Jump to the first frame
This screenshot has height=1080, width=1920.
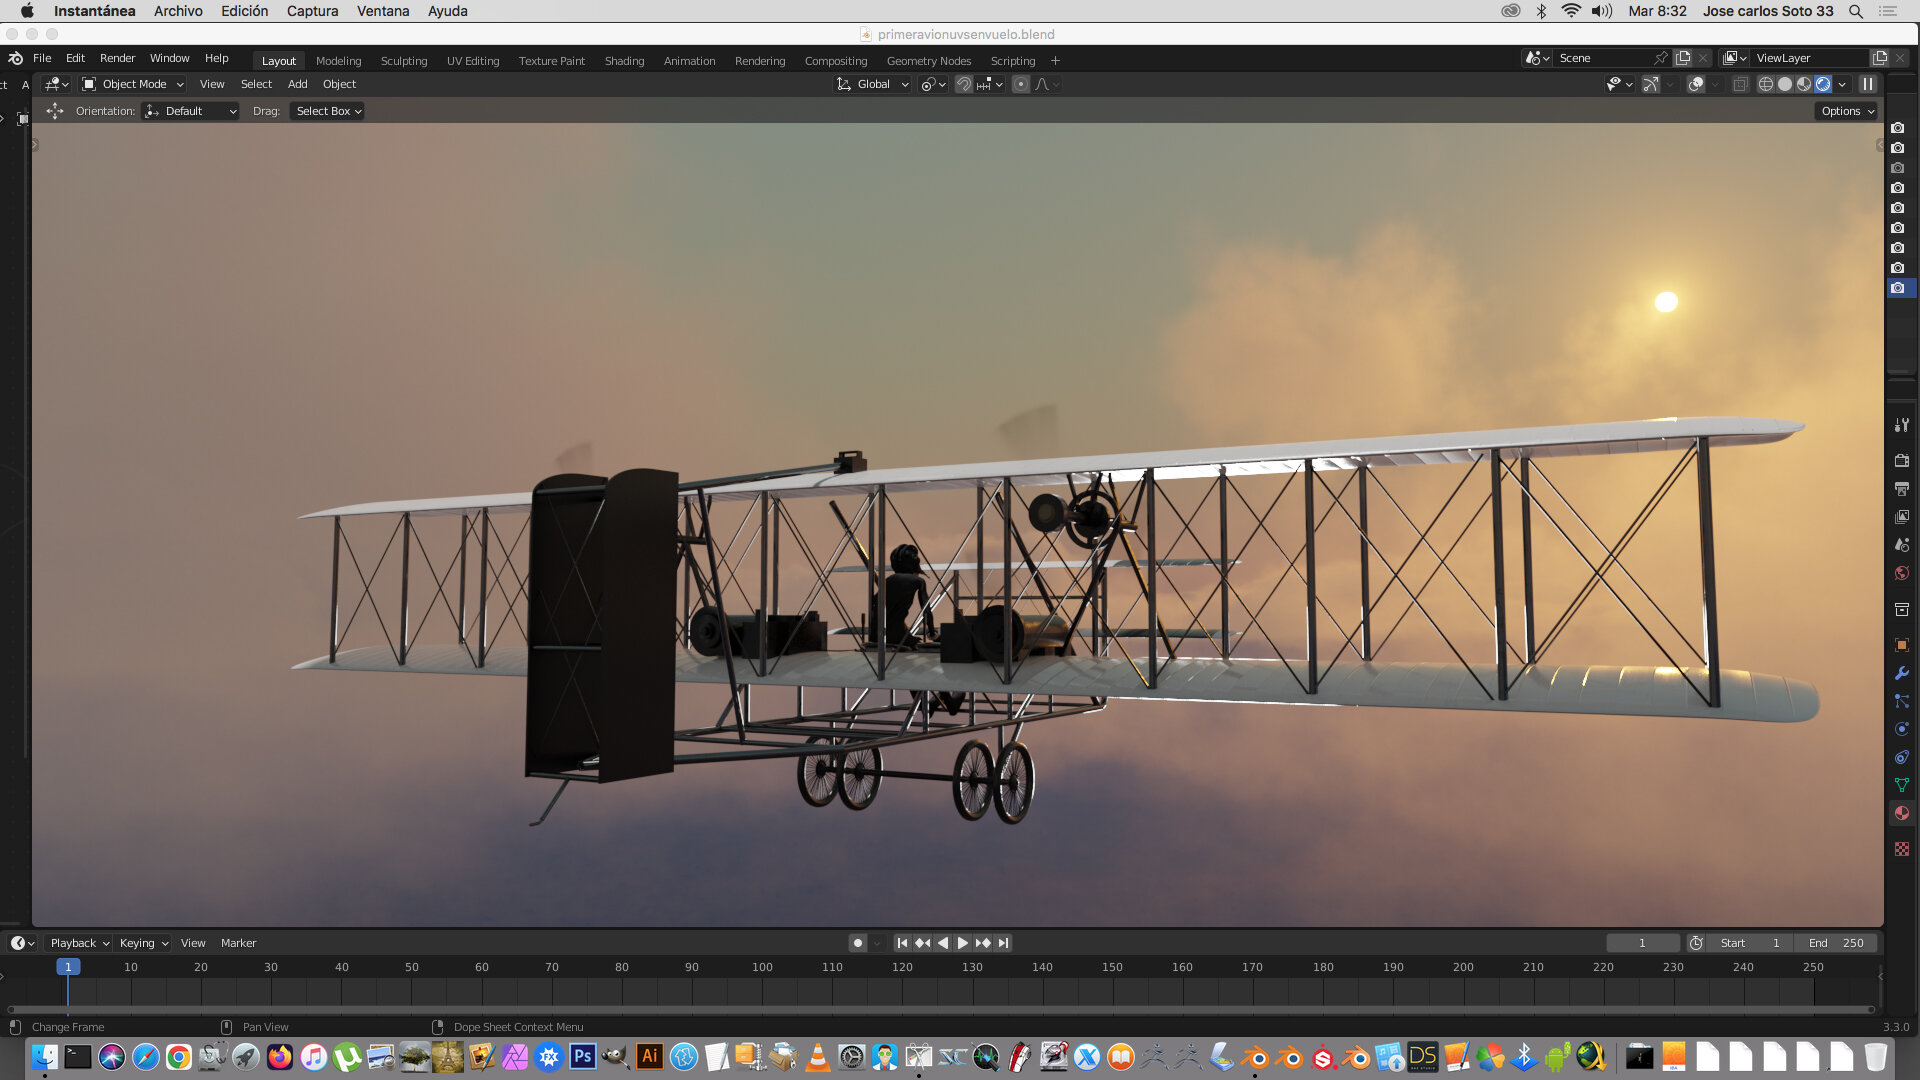coord(902,943)
